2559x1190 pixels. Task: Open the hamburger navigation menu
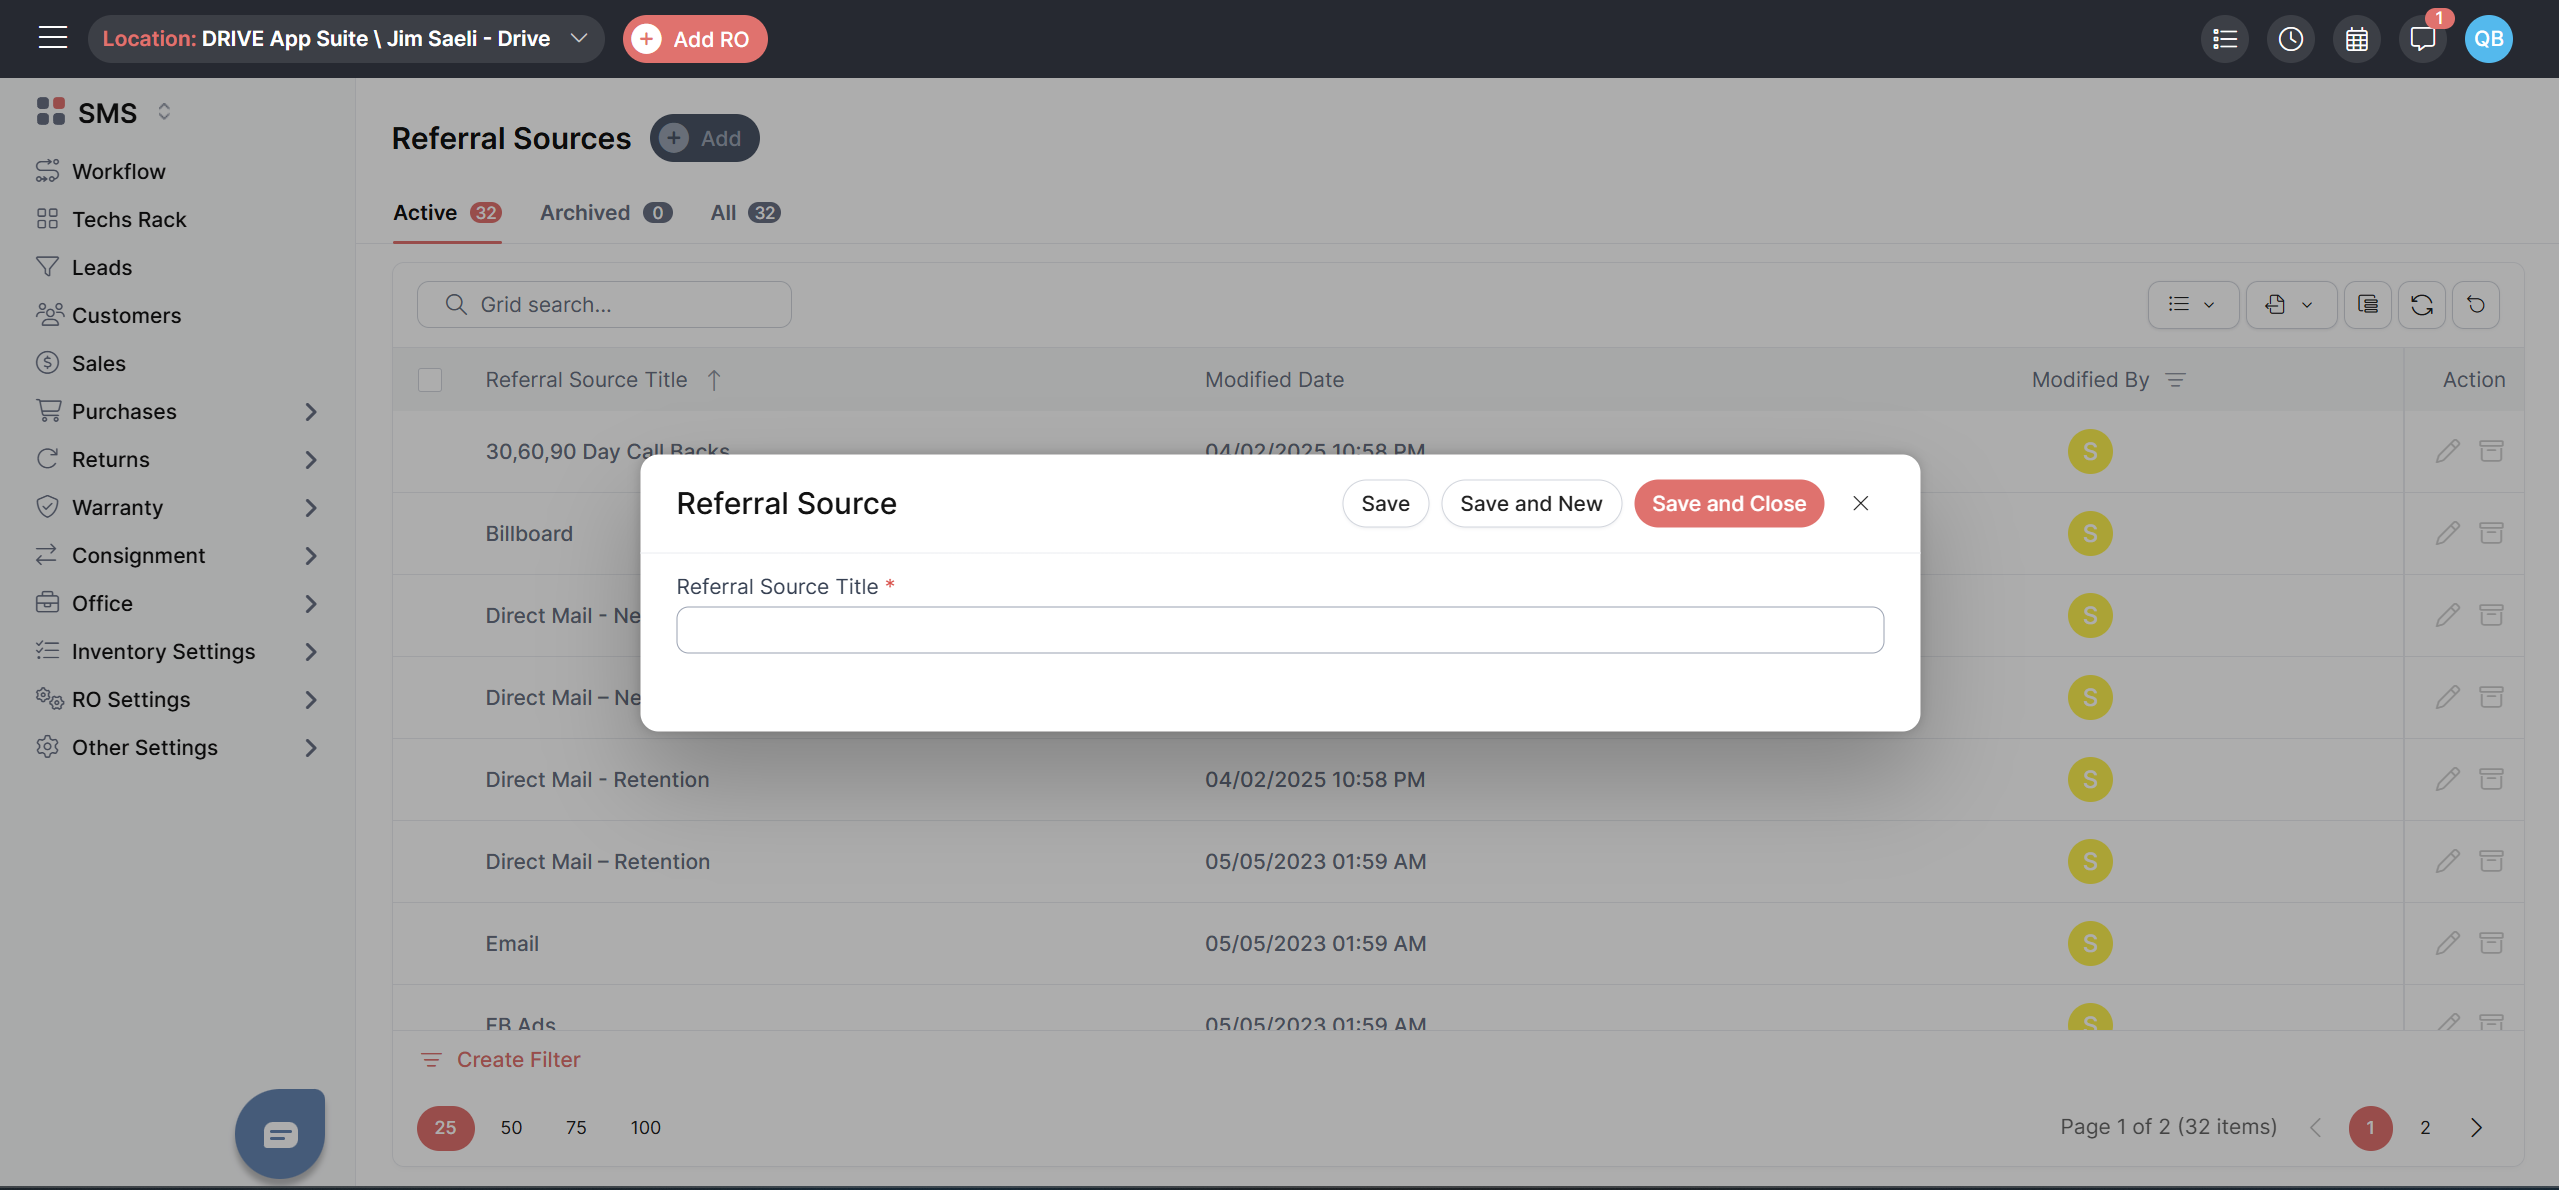(x=52, y=38)
